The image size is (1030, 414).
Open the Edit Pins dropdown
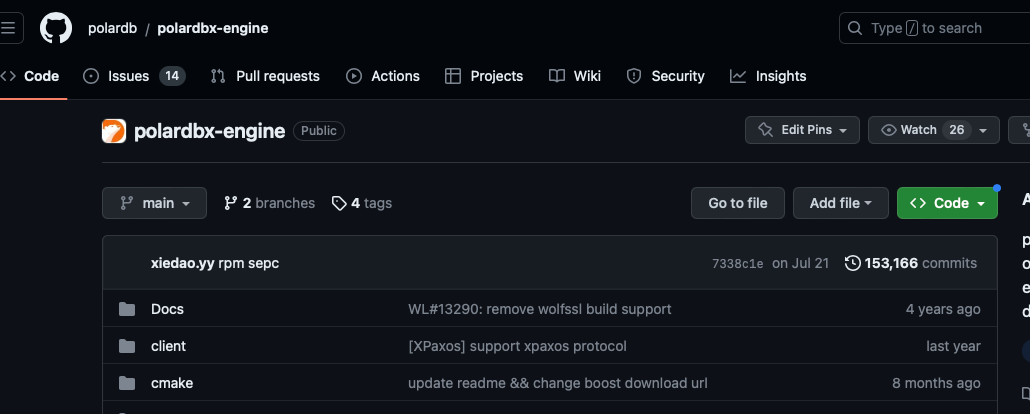click(x=802, y=130)
